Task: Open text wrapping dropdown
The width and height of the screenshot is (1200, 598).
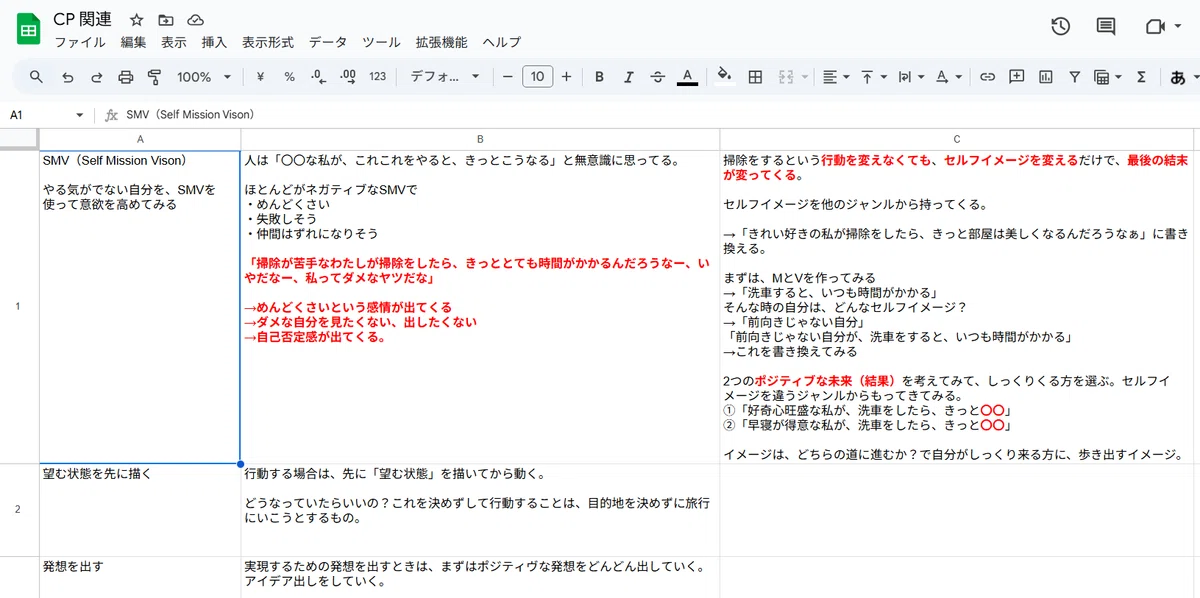Action: [x=910, y=77]
